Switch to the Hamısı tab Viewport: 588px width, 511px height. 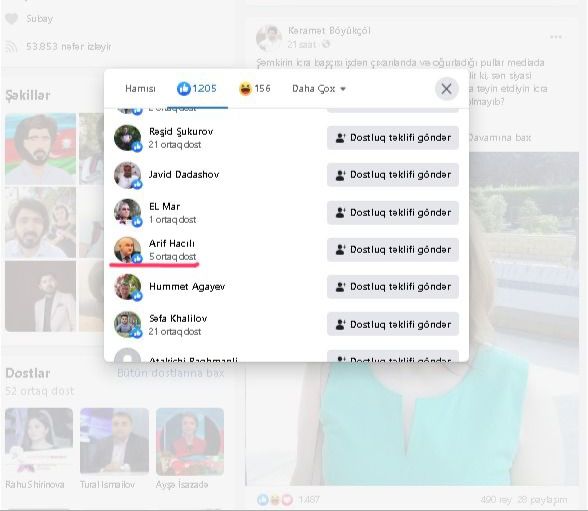[x=140, y=88]
